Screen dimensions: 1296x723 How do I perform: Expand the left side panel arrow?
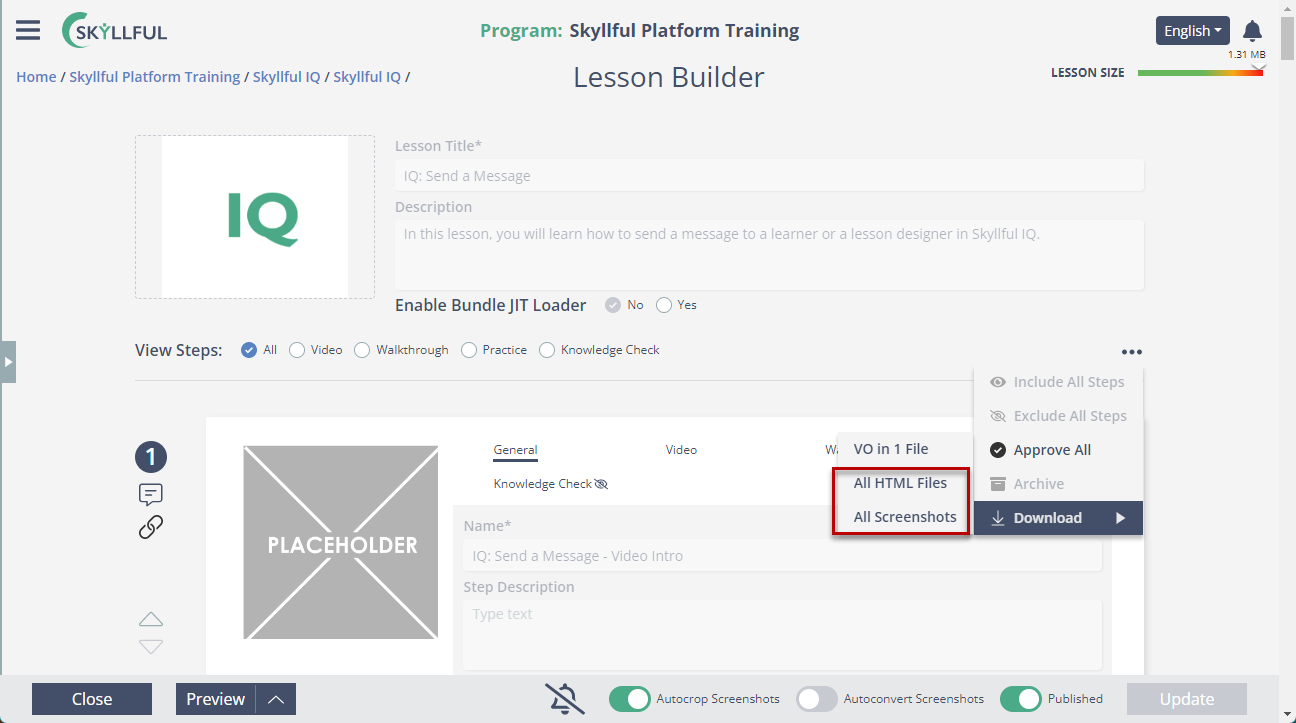coord(8,362)
